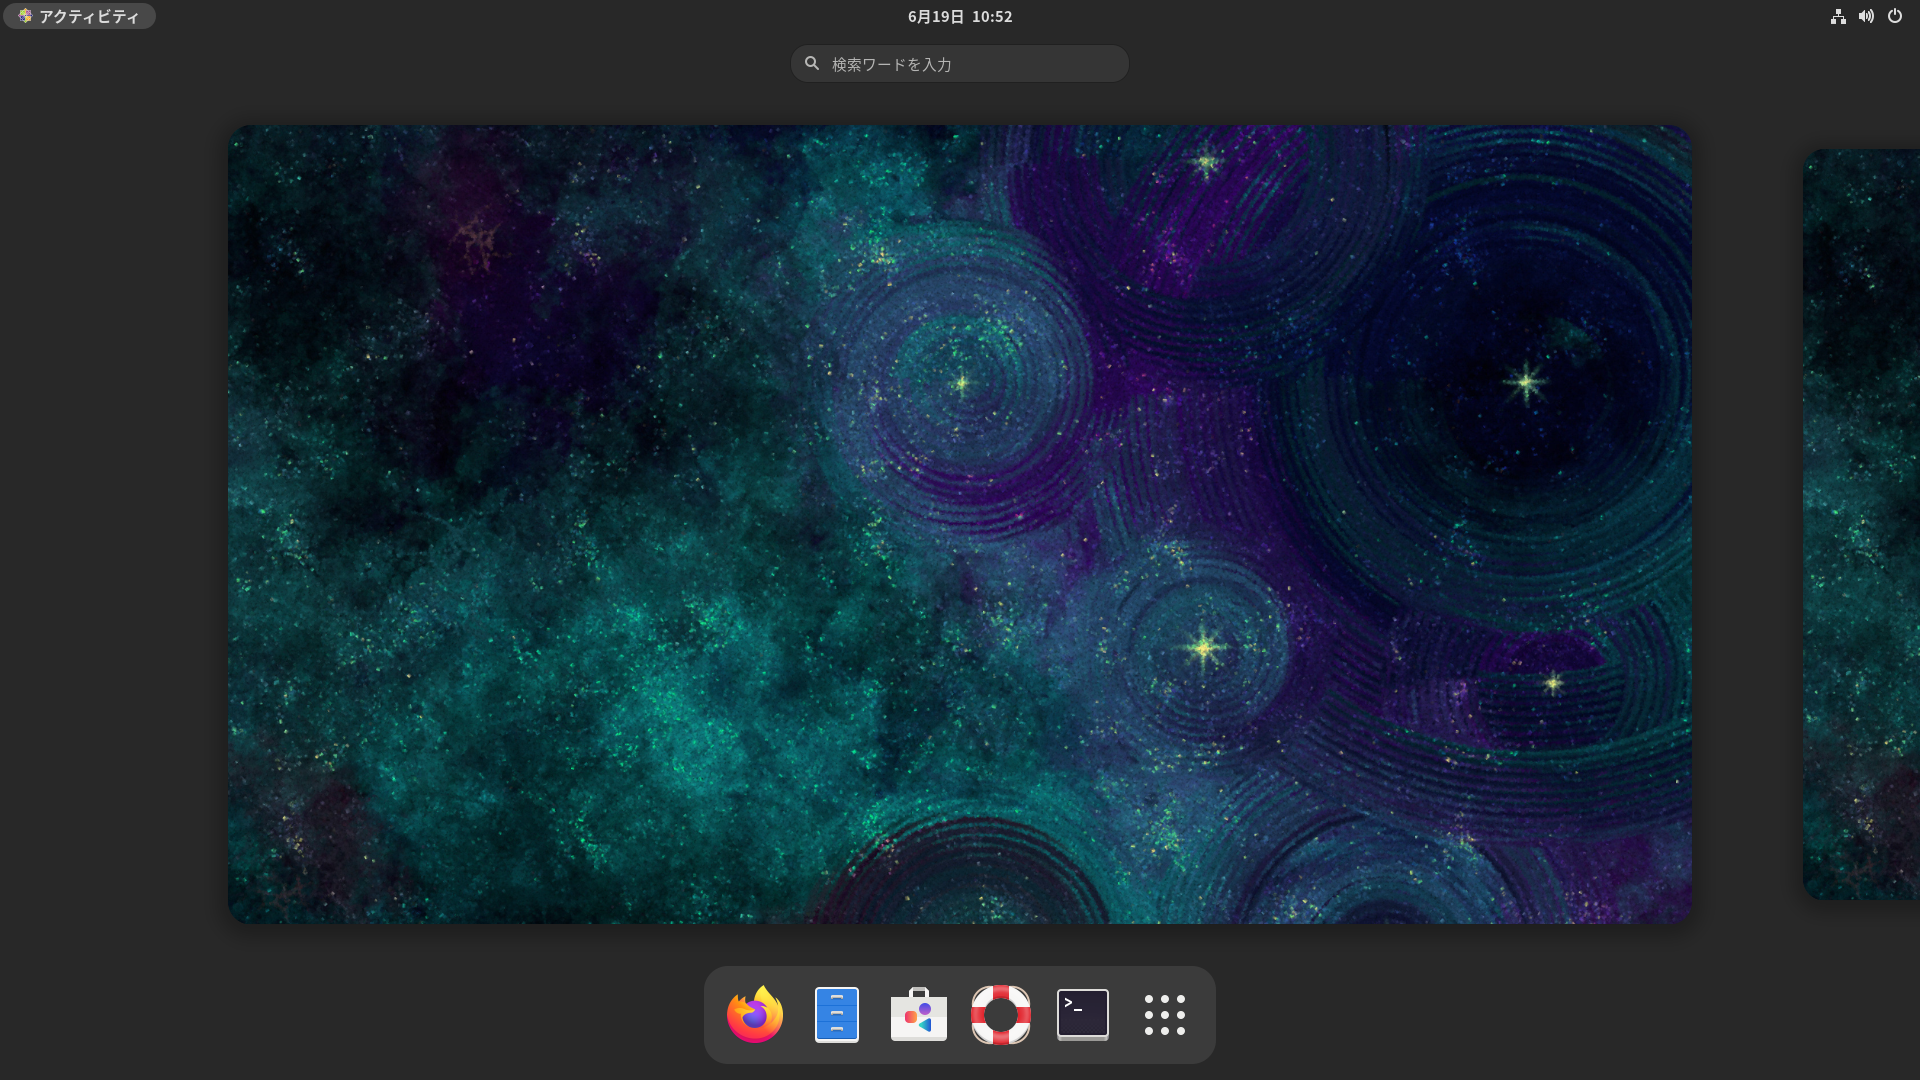Open the Software store icon
1920x1080 pixels.
pyautogui.click(x=919, y=1015)
